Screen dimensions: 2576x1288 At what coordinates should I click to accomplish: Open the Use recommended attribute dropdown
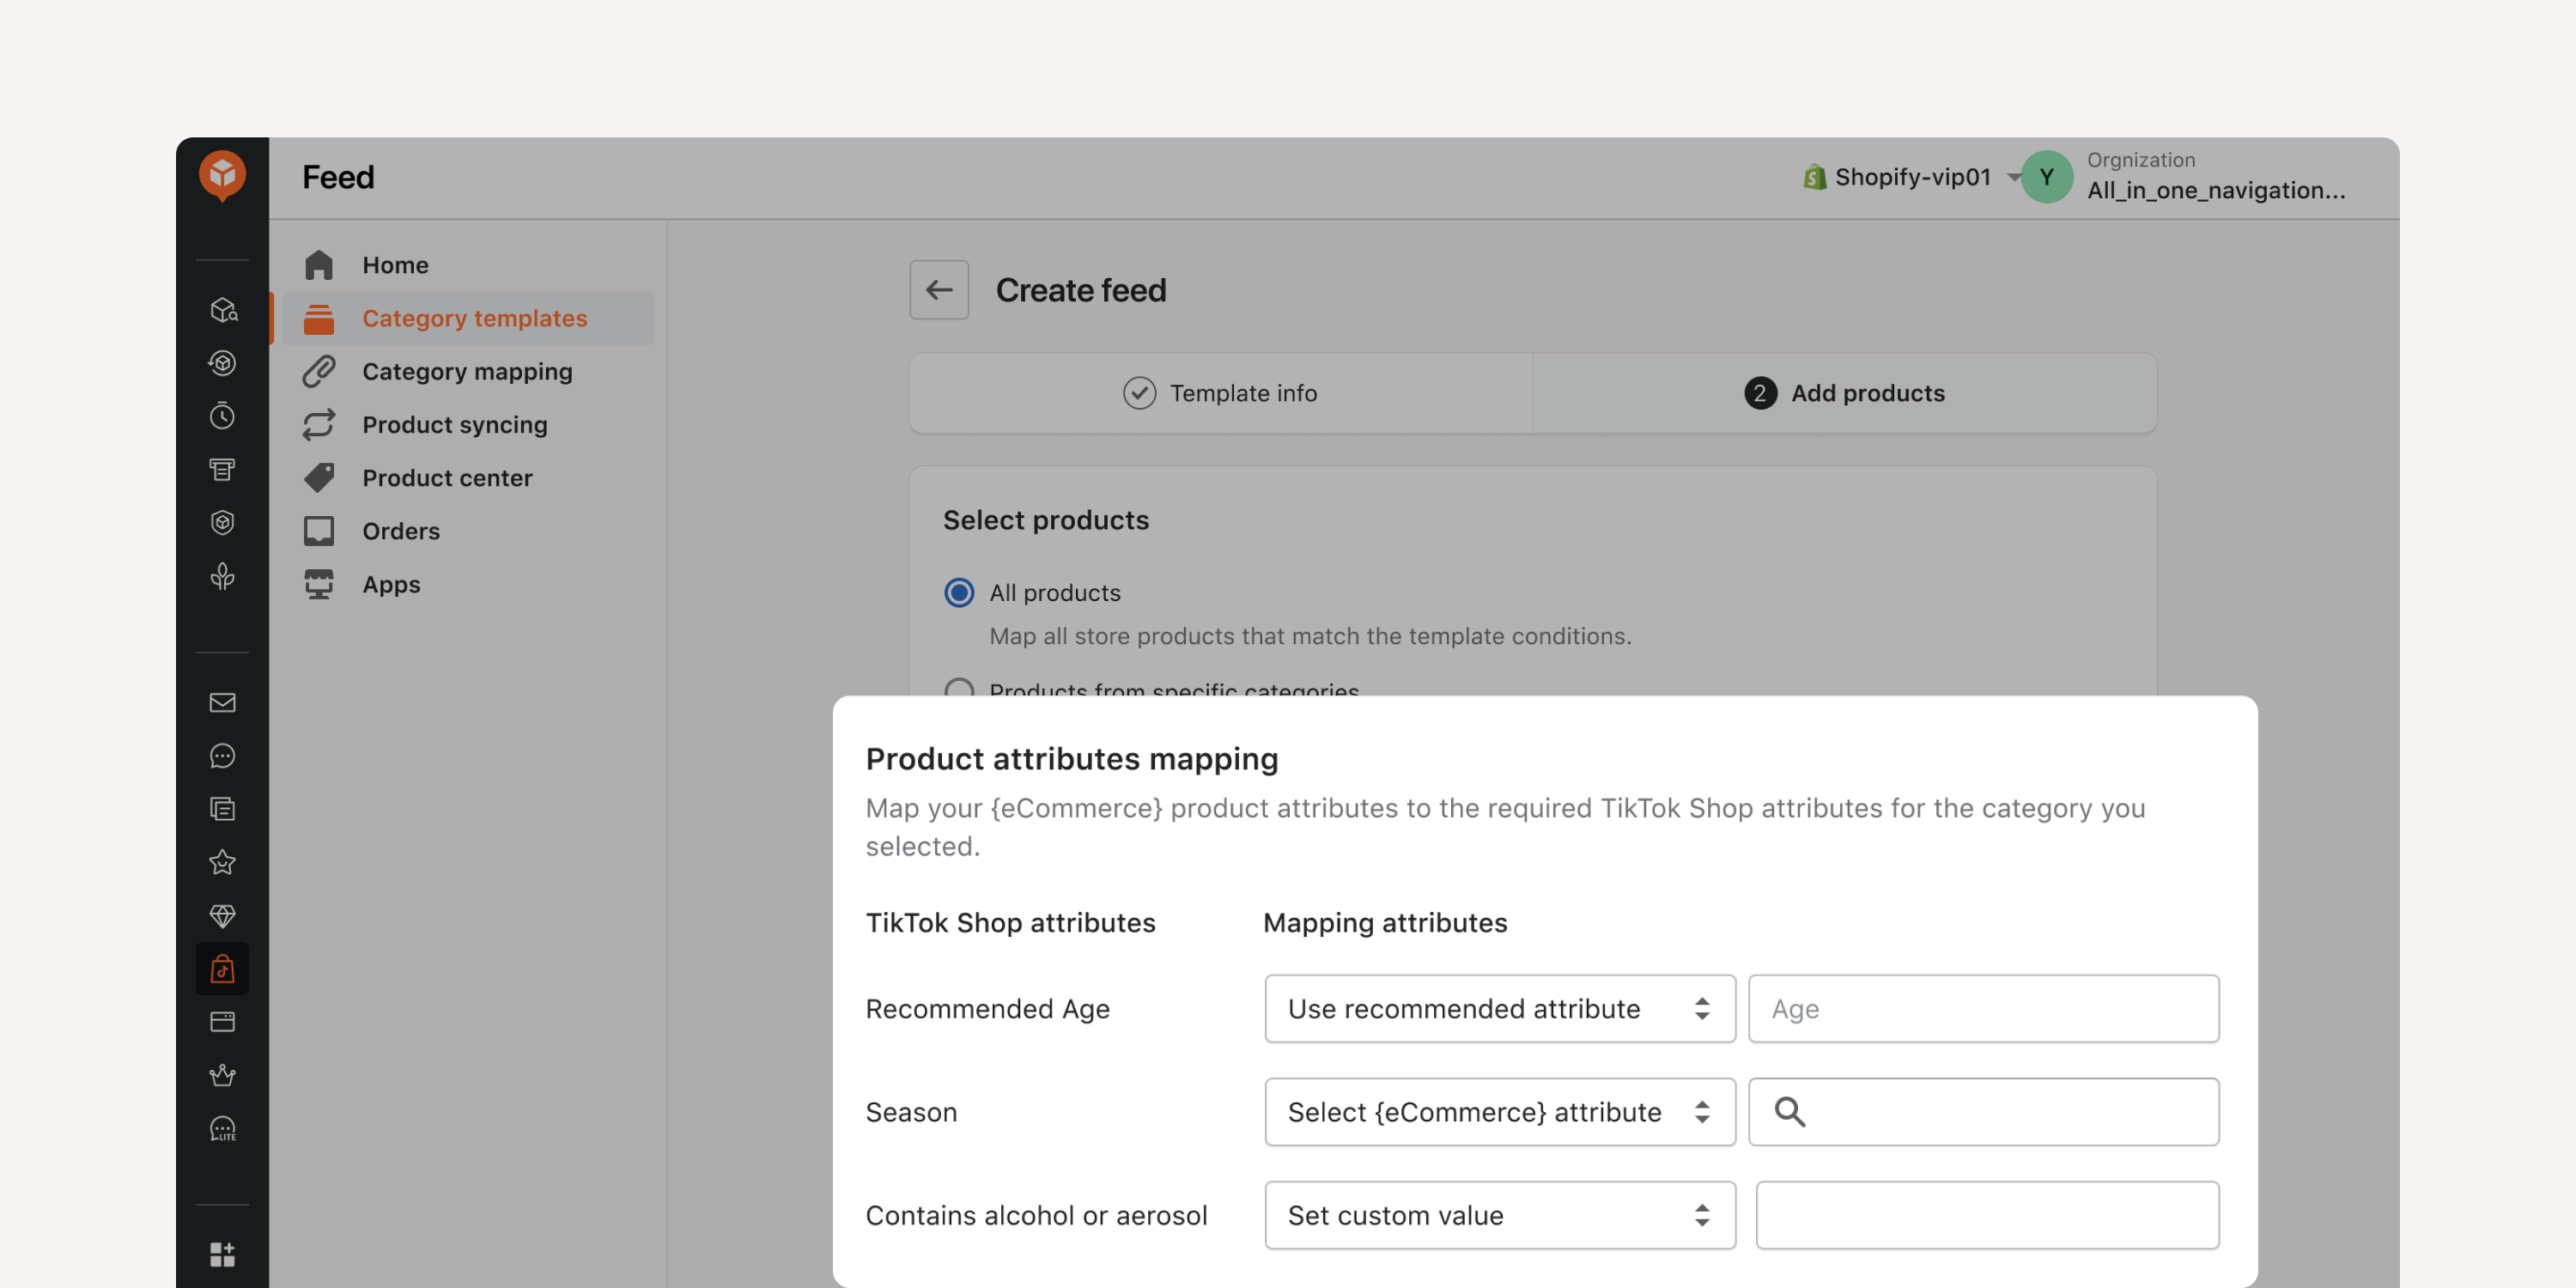point(1499,1008)
